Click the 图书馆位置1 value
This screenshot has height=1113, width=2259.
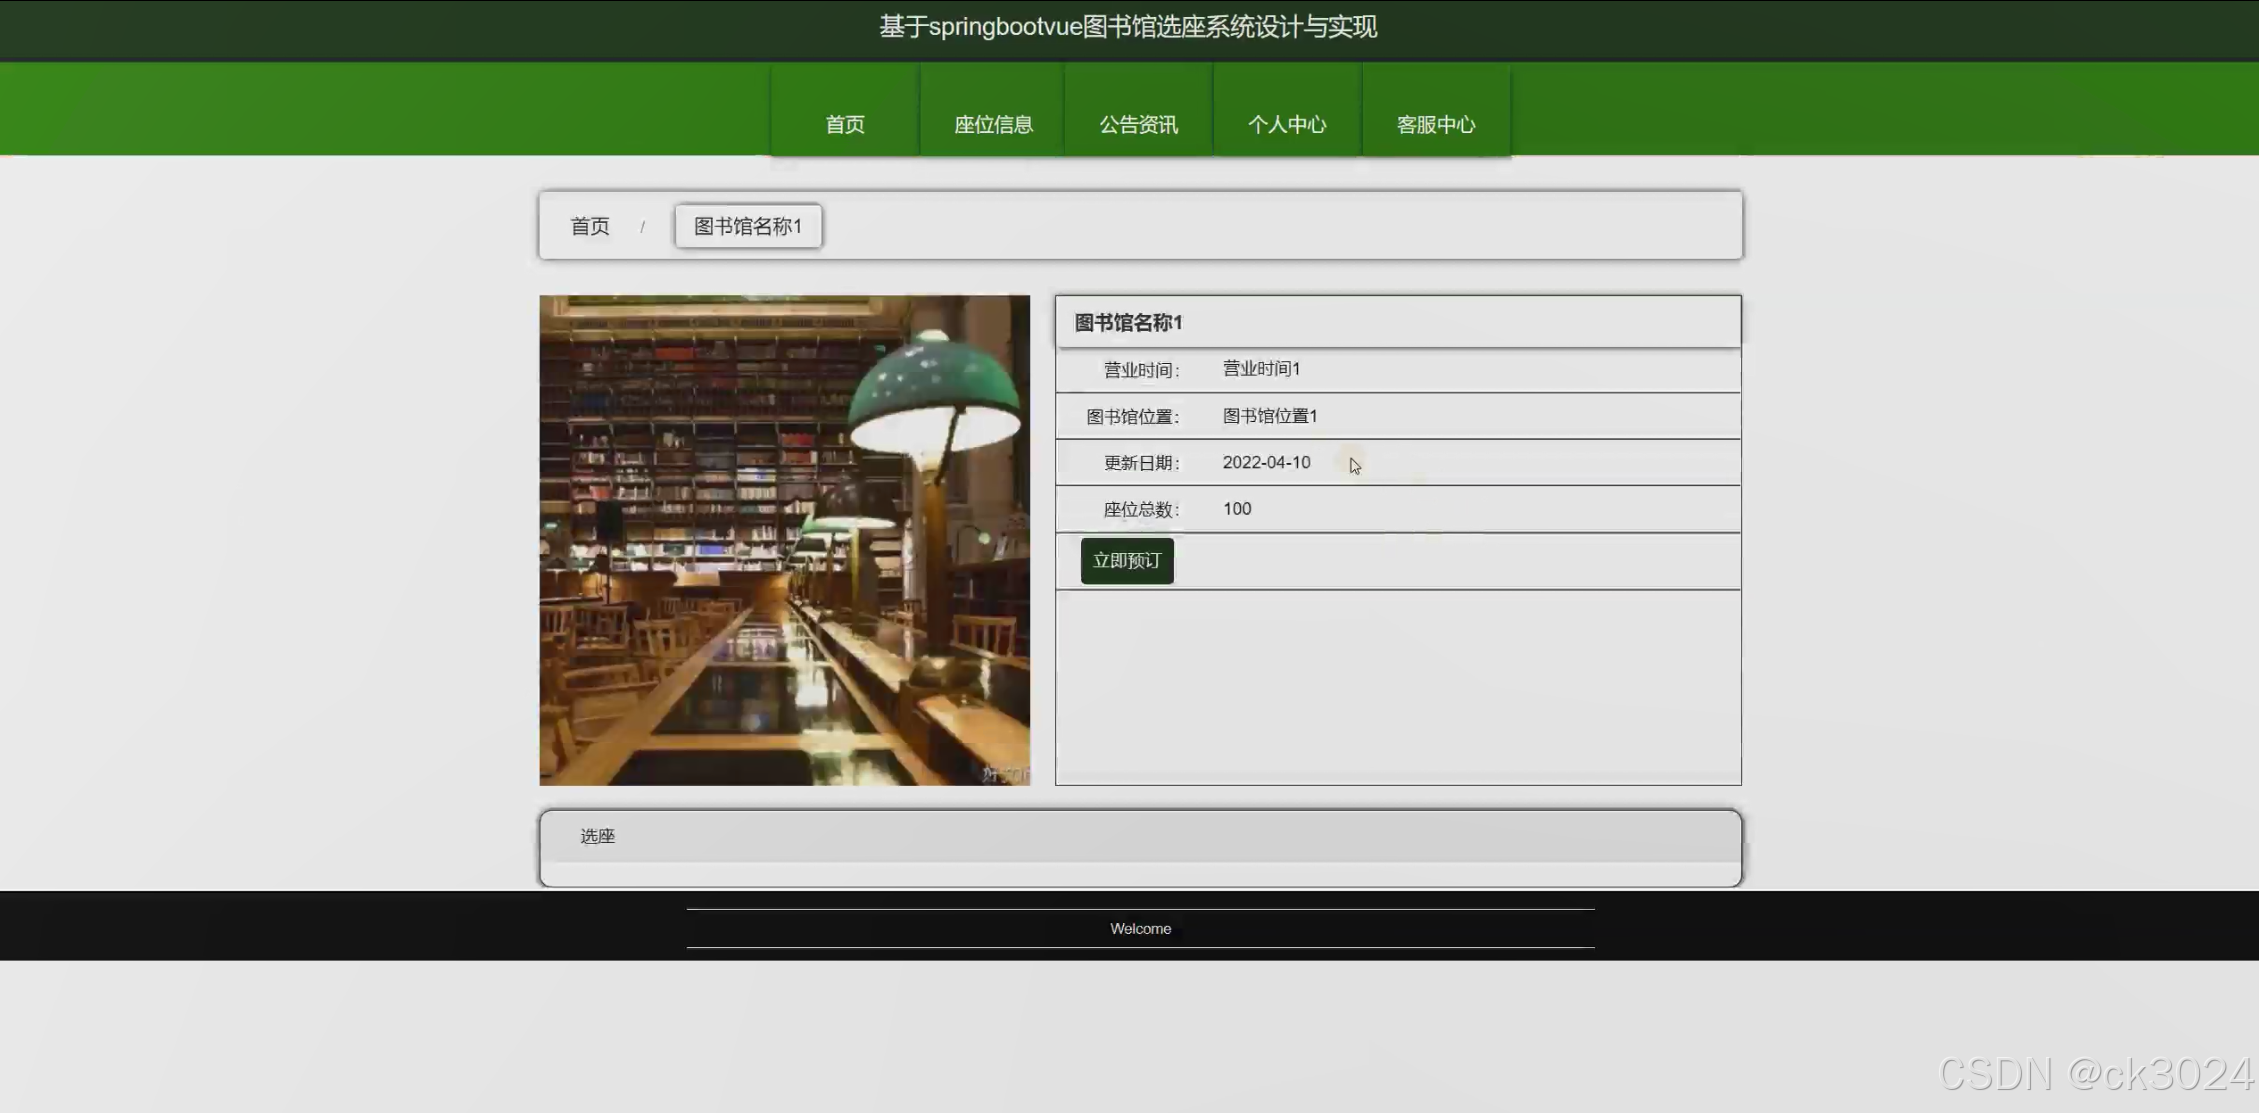pos(1270,416)
